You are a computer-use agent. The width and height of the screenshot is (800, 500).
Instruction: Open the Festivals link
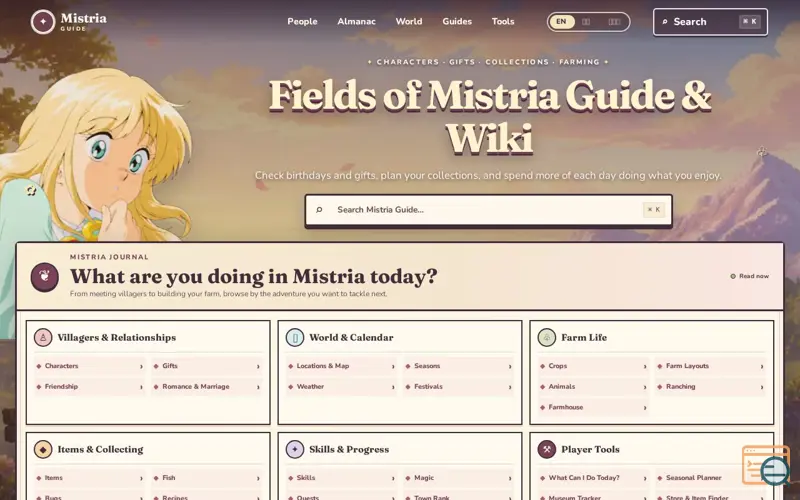pos(459,387)
